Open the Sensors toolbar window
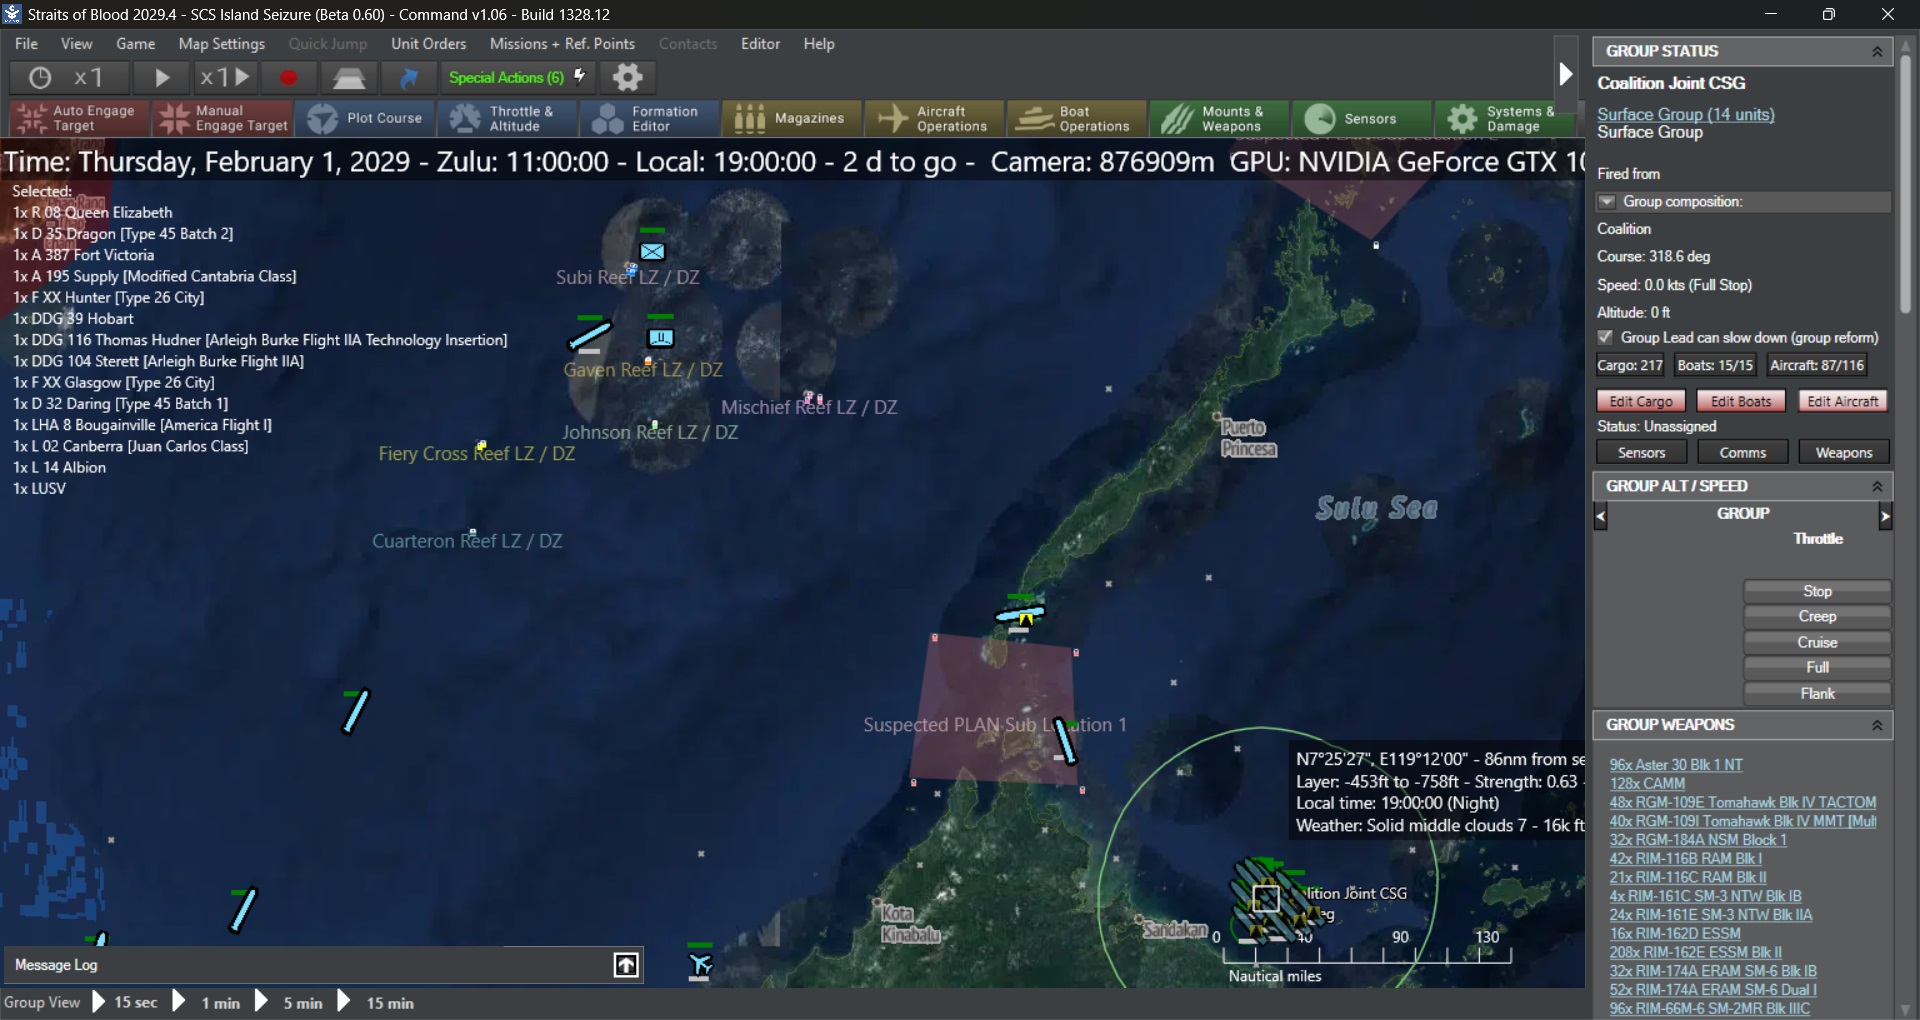 pyautogui.click(x=1361, y=118)
